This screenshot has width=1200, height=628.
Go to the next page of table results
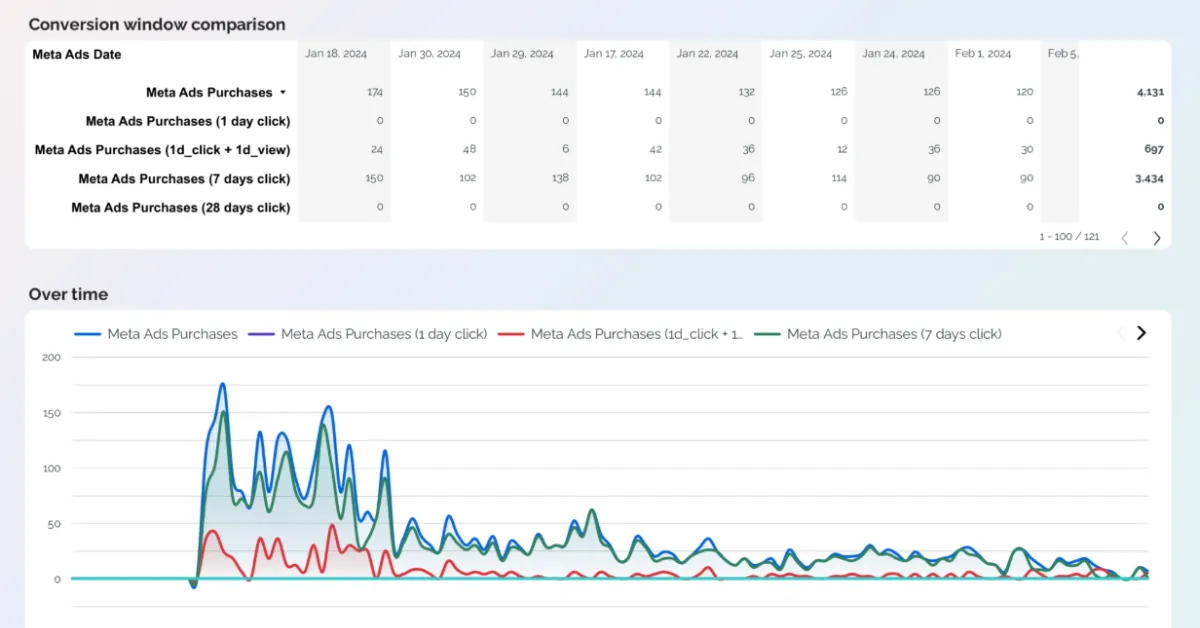point(1157,237)
